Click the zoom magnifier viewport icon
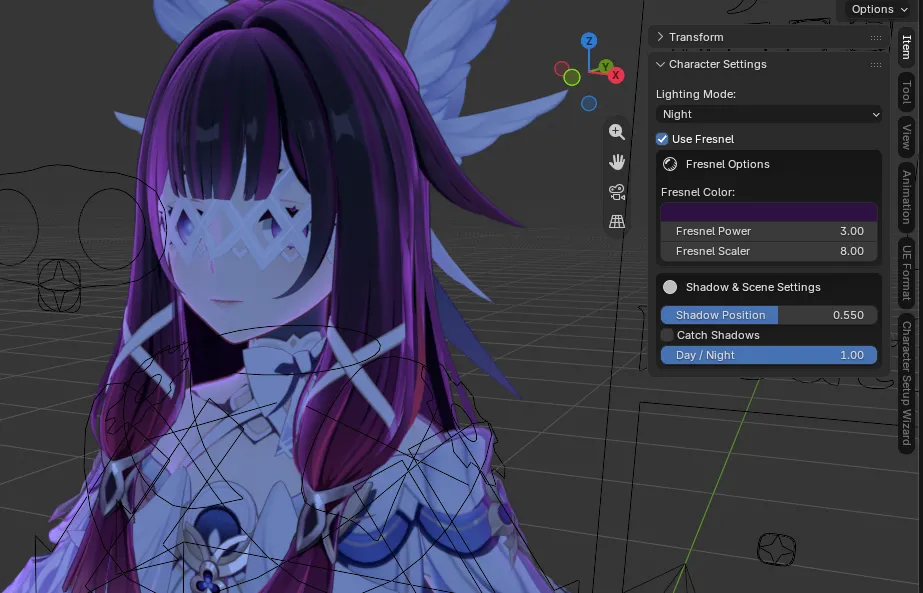This screenshot has height=593, width=923. pyautogui.click(x=616, y=132)
